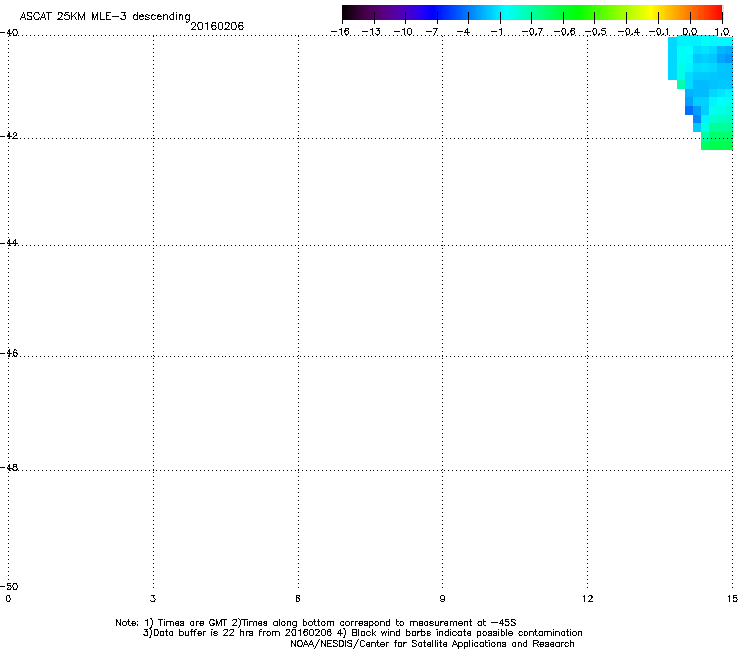Image resolution: width=740 pixels, height=650 pixels.
Task: Click the latitude axis label "-46"
Action: (x=9, y=353)
